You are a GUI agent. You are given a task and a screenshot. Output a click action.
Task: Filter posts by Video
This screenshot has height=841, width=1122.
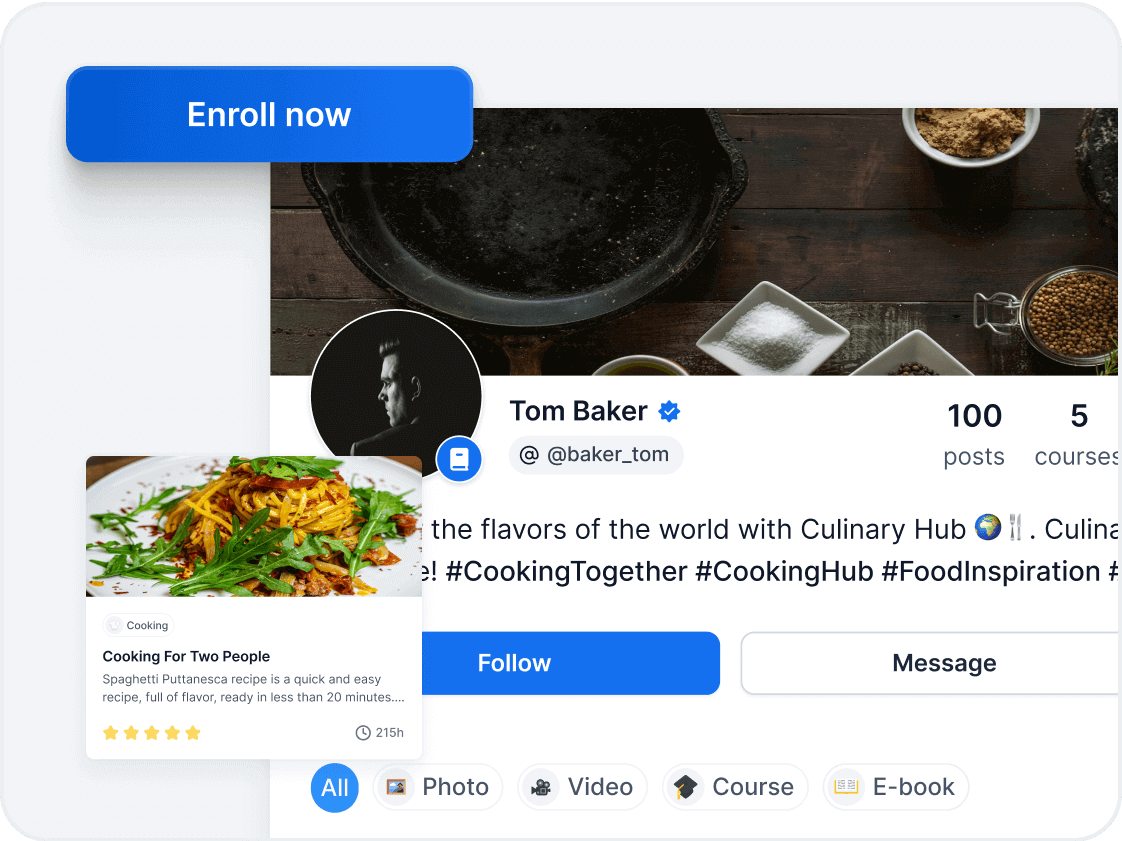click(582, 787)
